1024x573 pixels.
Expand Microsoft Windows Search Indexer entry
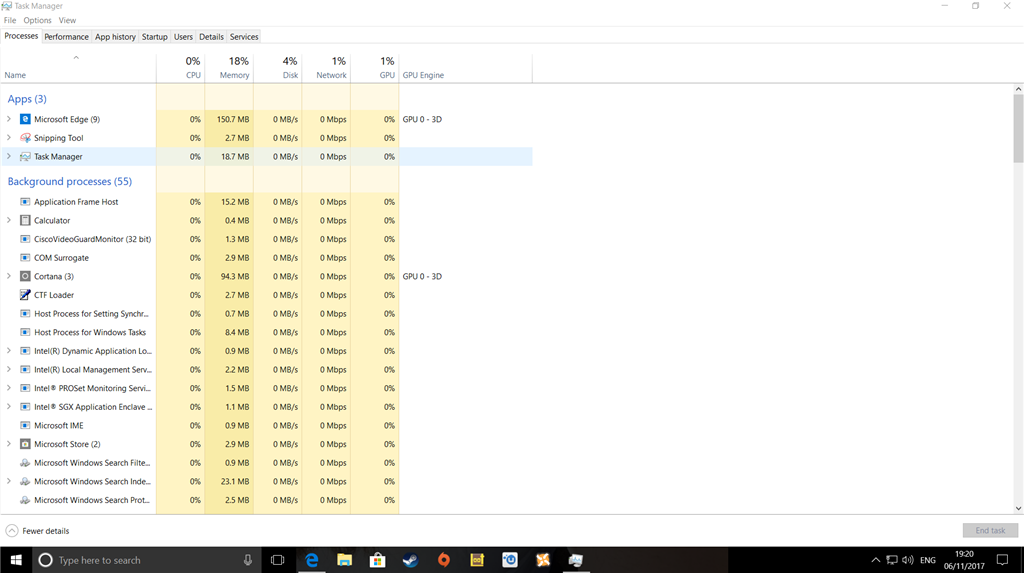(x=9, y=482)
